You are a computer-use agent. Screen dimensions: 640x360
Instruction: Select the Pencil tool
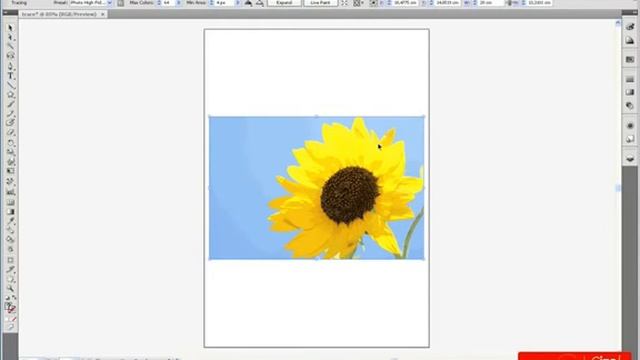[x=10, y=113]
